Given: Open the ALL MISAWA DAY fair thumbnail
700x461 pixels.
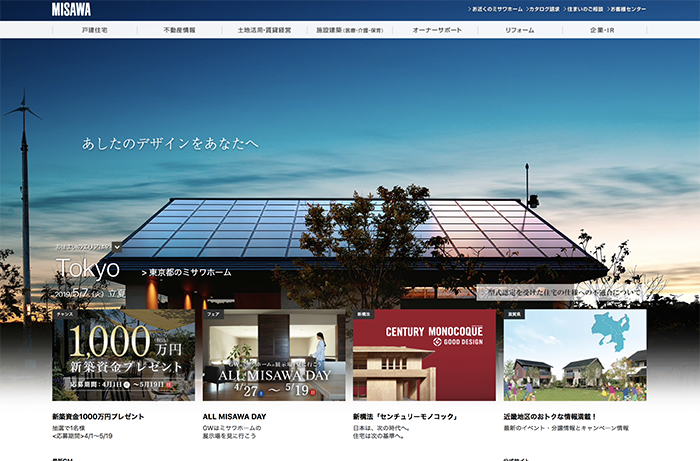Looking at the screenshot, I should tap(274, 355).
